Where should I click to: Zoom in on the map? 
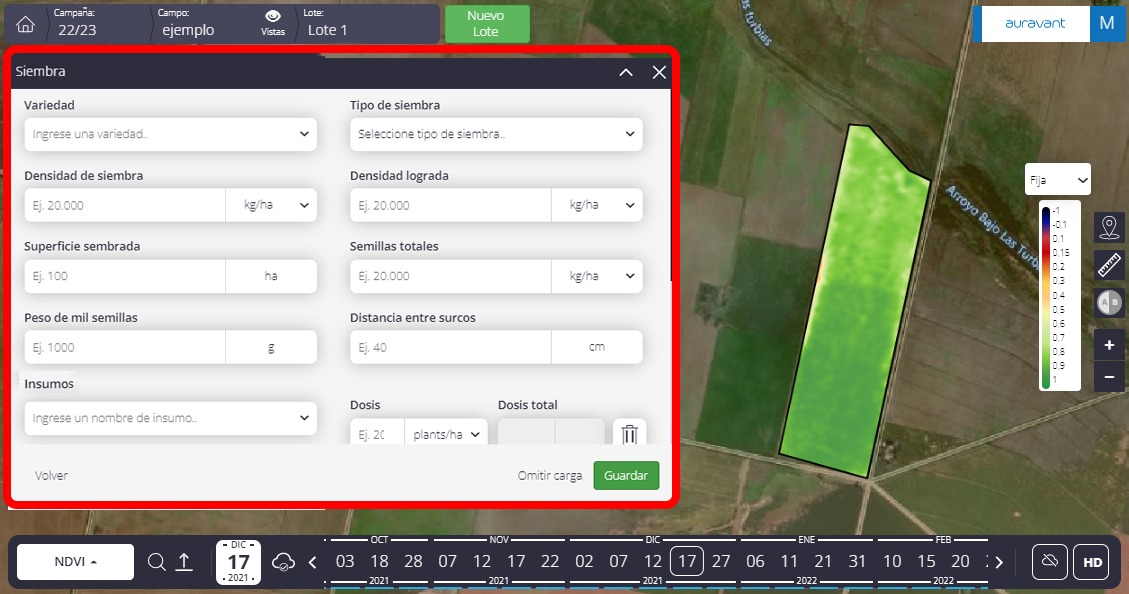pos(1110,346)
